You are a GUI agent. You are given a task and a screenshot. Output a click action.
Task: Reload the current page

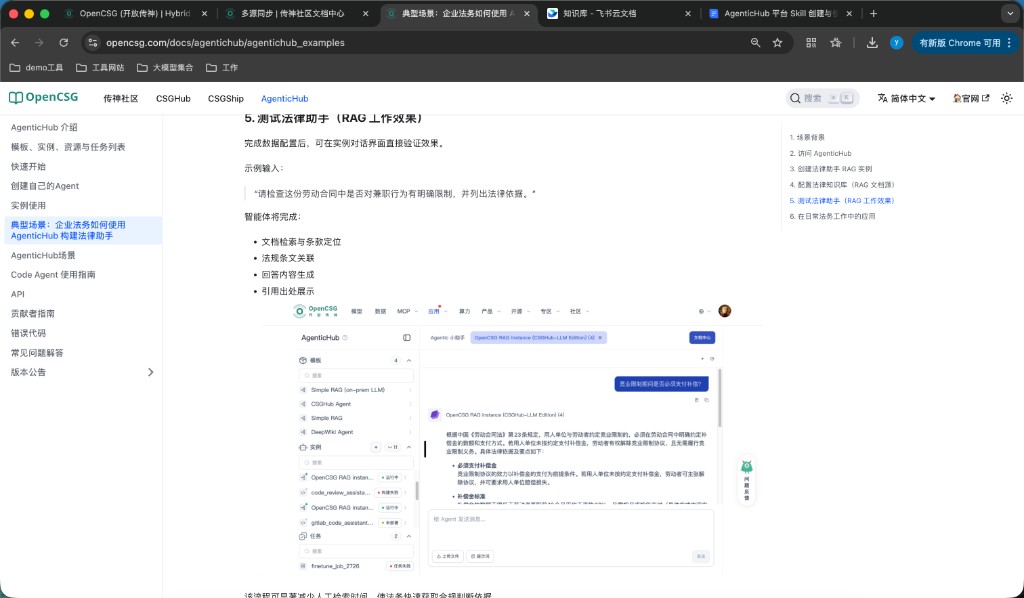pos(64,44)
